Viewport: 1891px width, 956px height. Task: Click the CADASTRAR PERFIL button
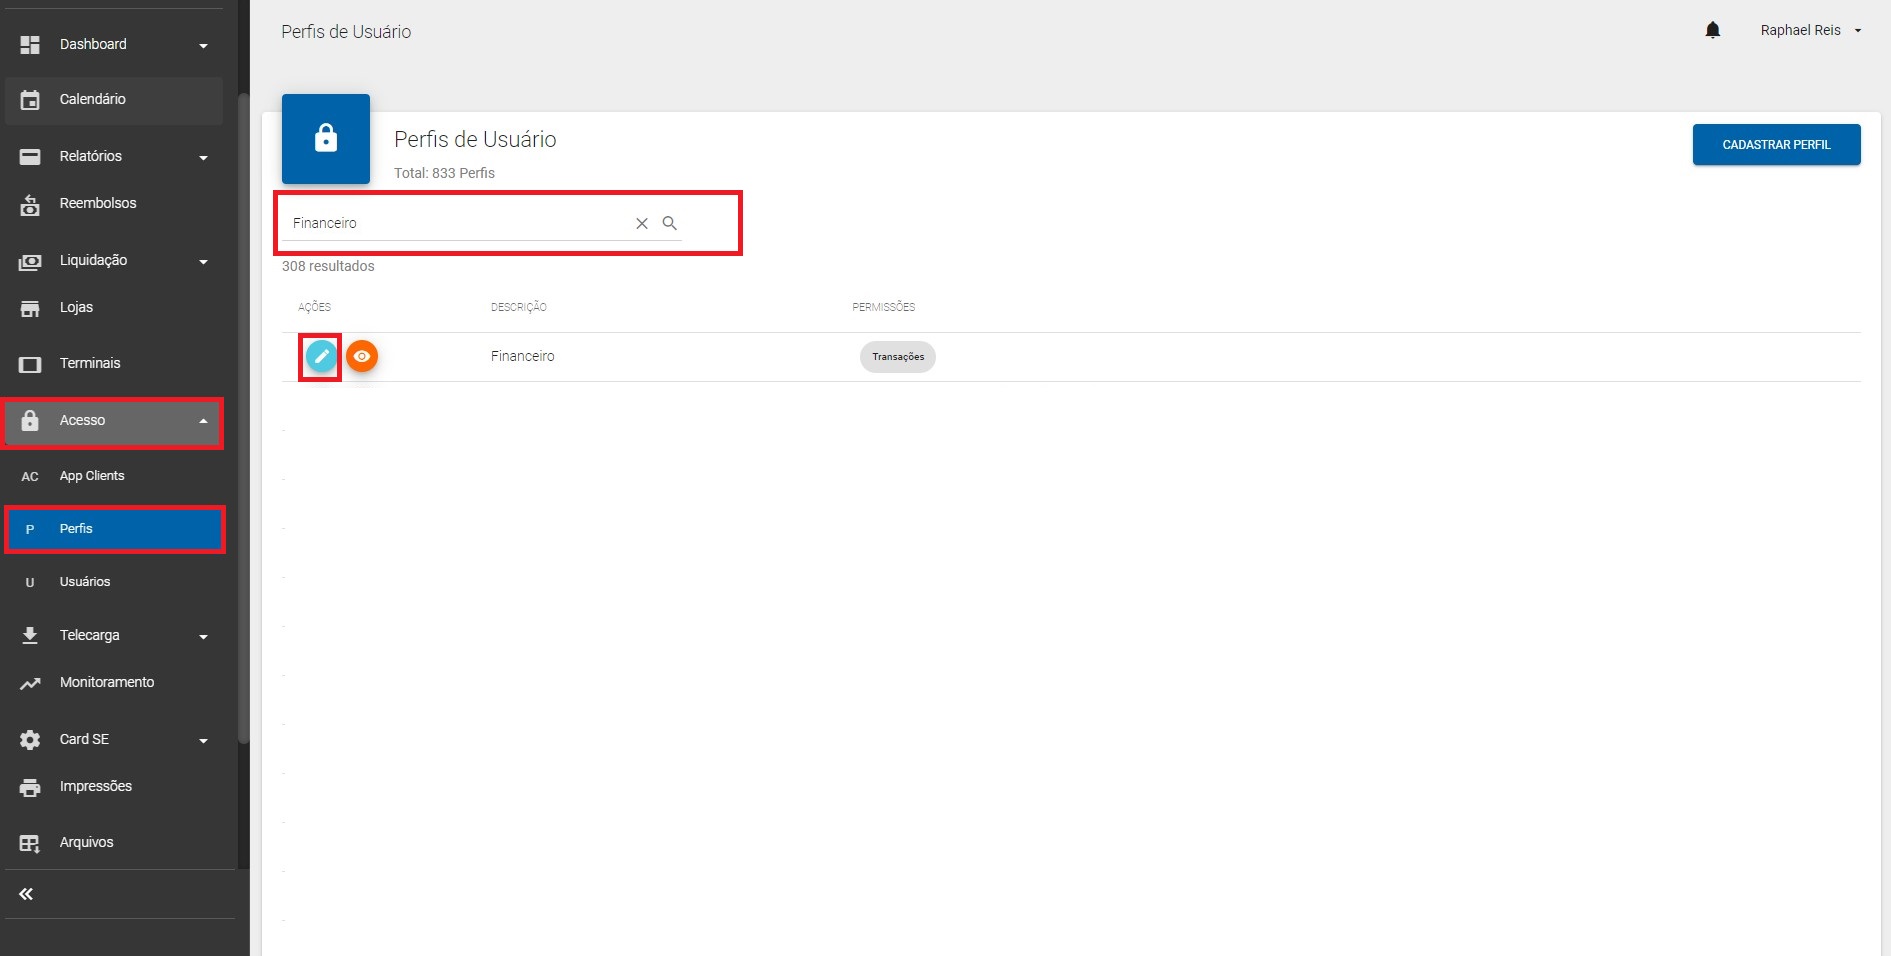click(x=1775, y=145)
